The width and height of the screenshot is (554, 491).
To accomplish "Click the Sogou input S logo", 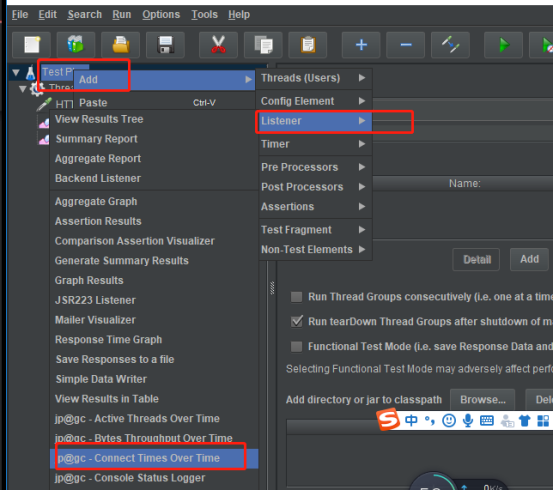I will click(x=388, y=420).
